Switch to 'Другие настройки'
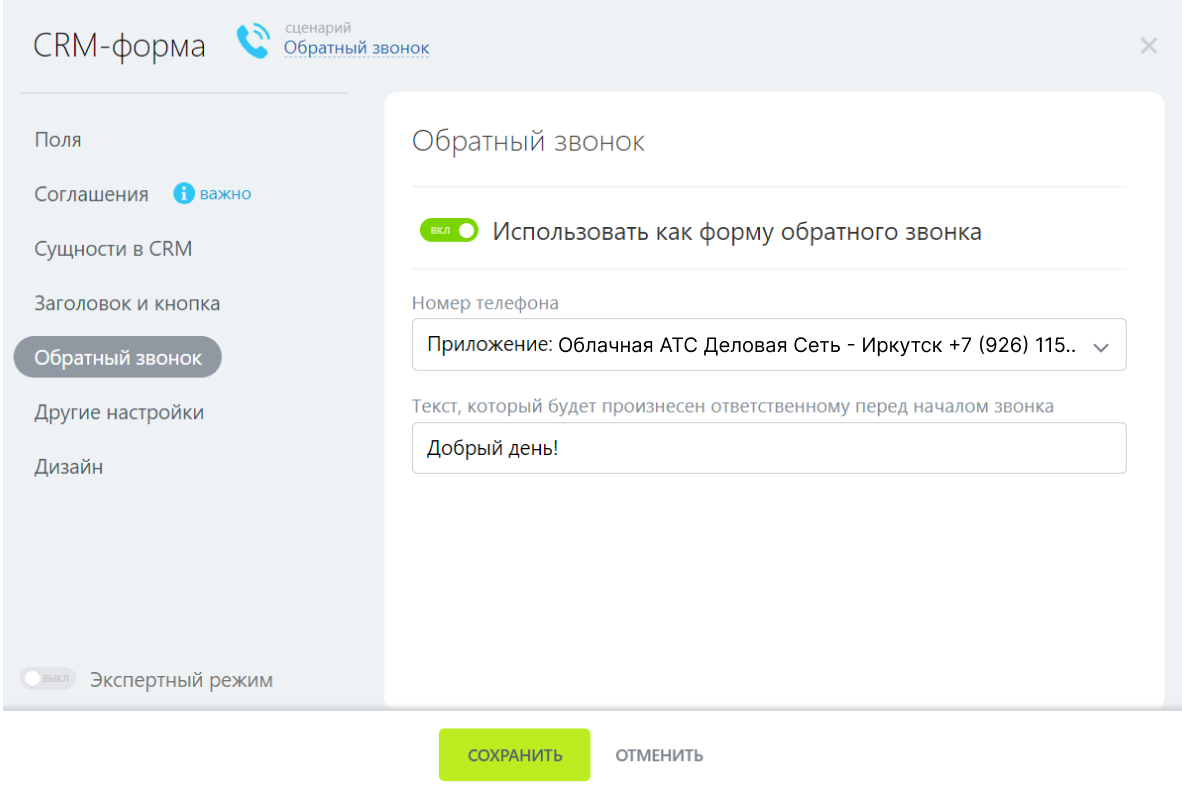 pyautogui.click(x=119, y=412)
